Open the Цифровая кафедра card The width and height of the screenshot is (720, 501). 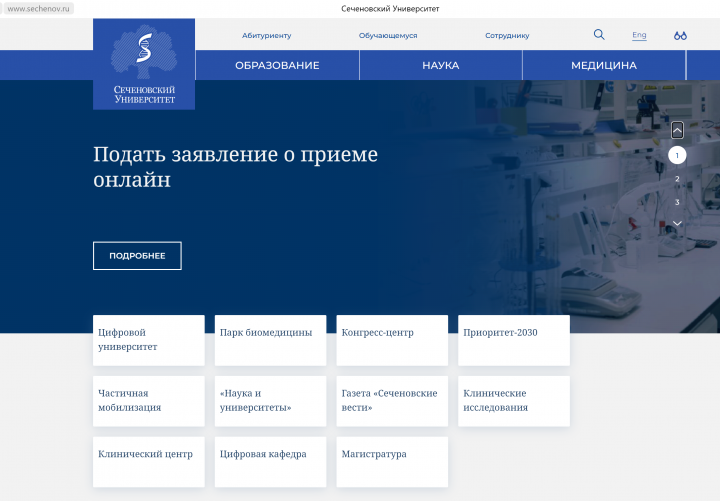pyautogui.click(x=270, y=462)
